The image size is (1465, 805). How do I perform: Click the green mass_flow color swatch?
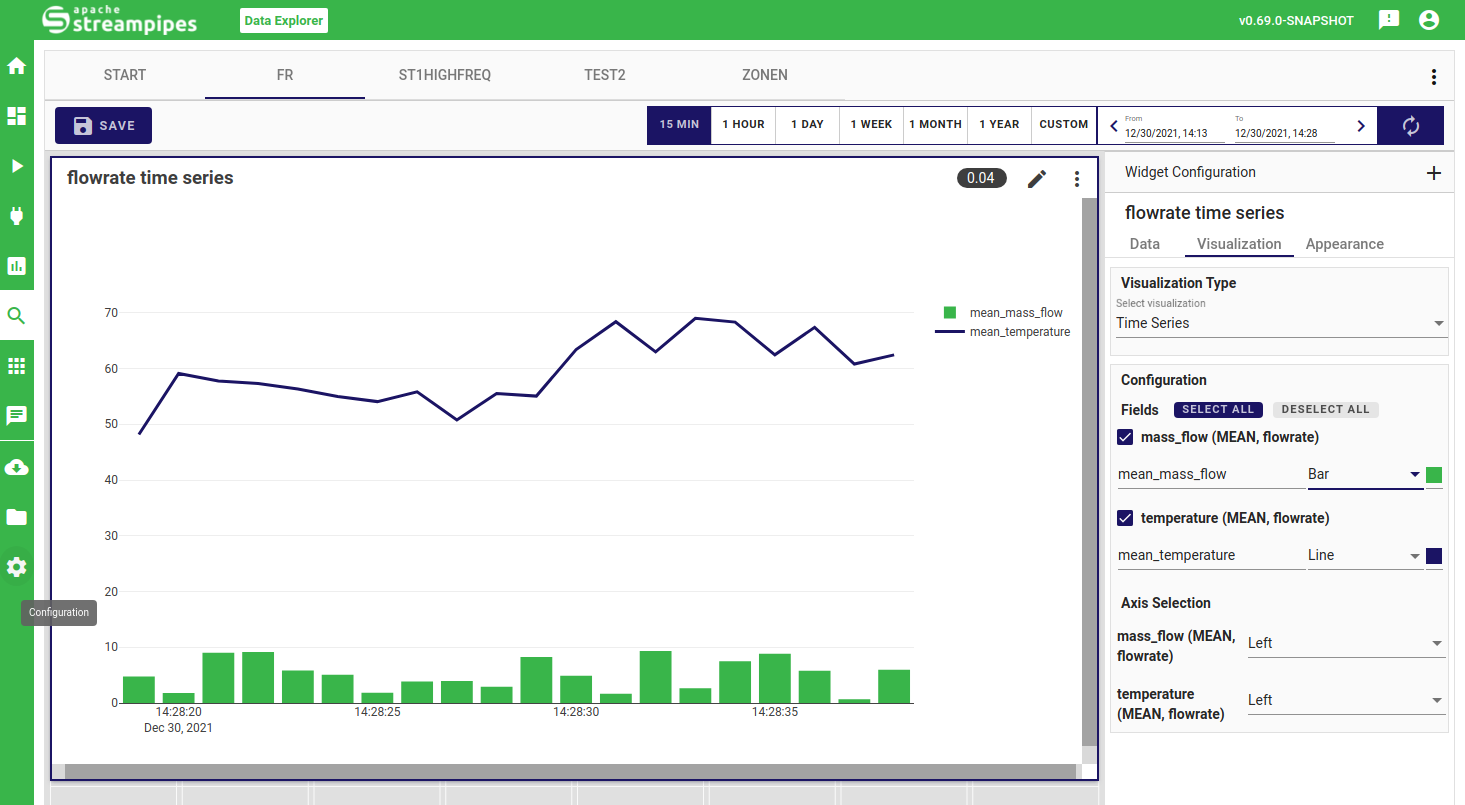1434,475
